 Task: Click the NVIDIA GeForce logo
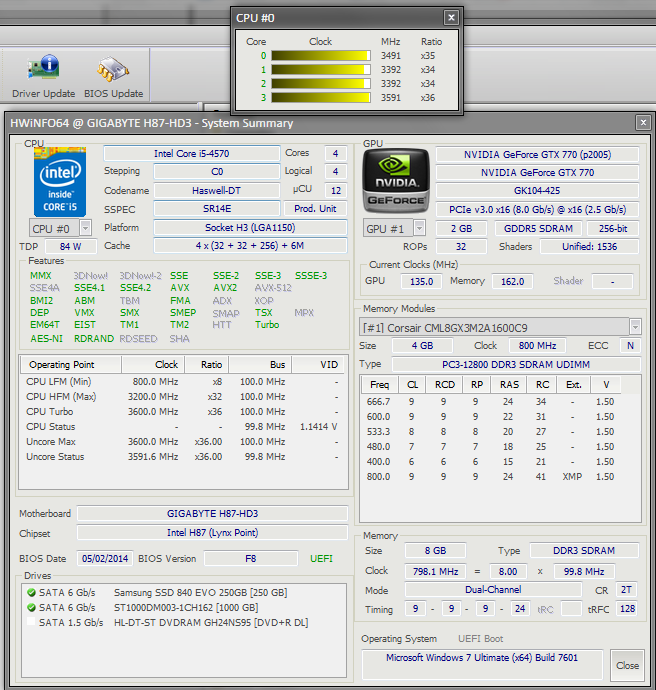[x=396, y=181]
